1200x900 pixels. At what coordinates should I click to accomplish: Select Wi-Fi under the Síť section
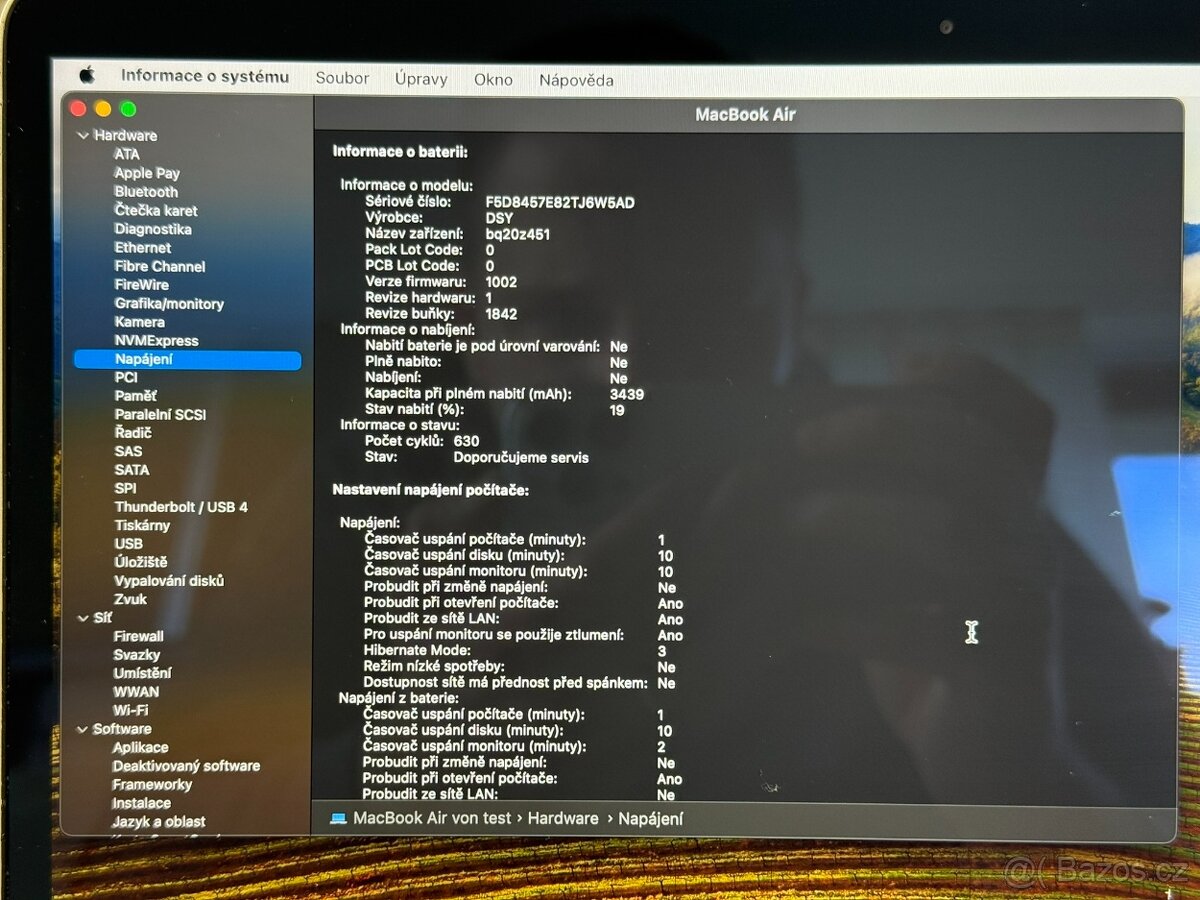coord(131,710)
